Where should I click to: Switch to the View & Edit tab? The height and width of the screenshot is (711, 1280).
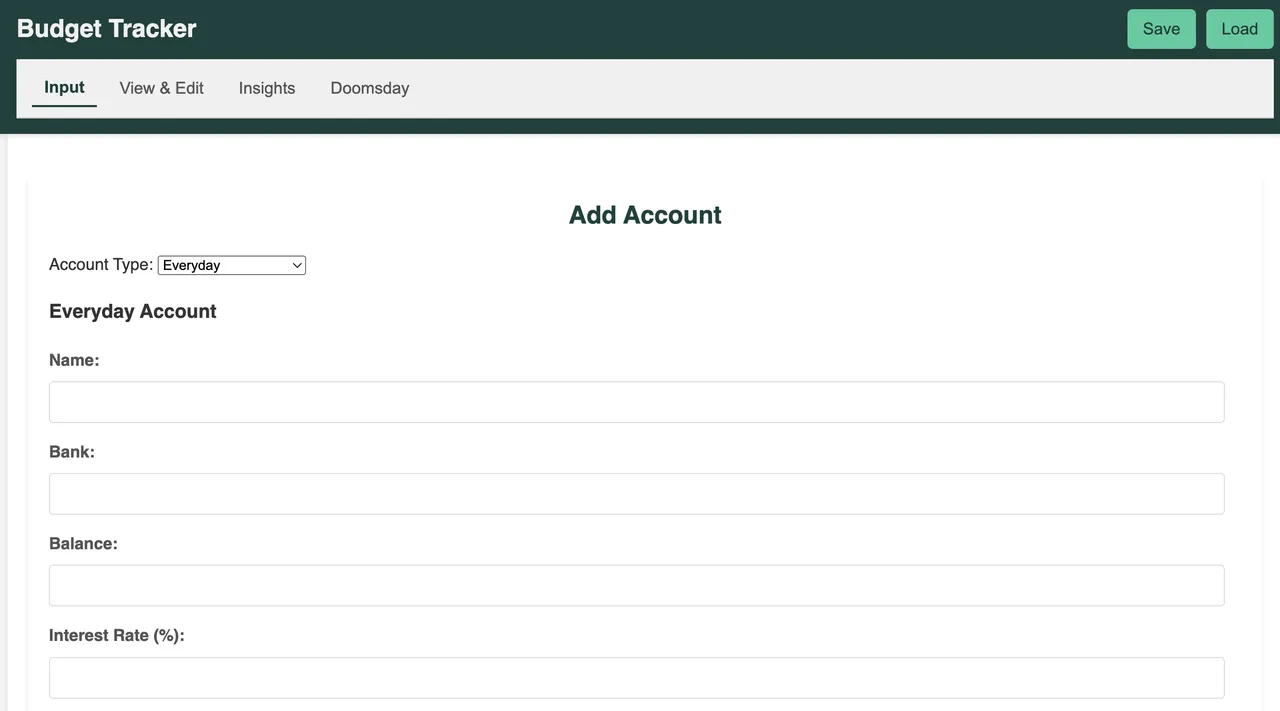coord(162,88)
